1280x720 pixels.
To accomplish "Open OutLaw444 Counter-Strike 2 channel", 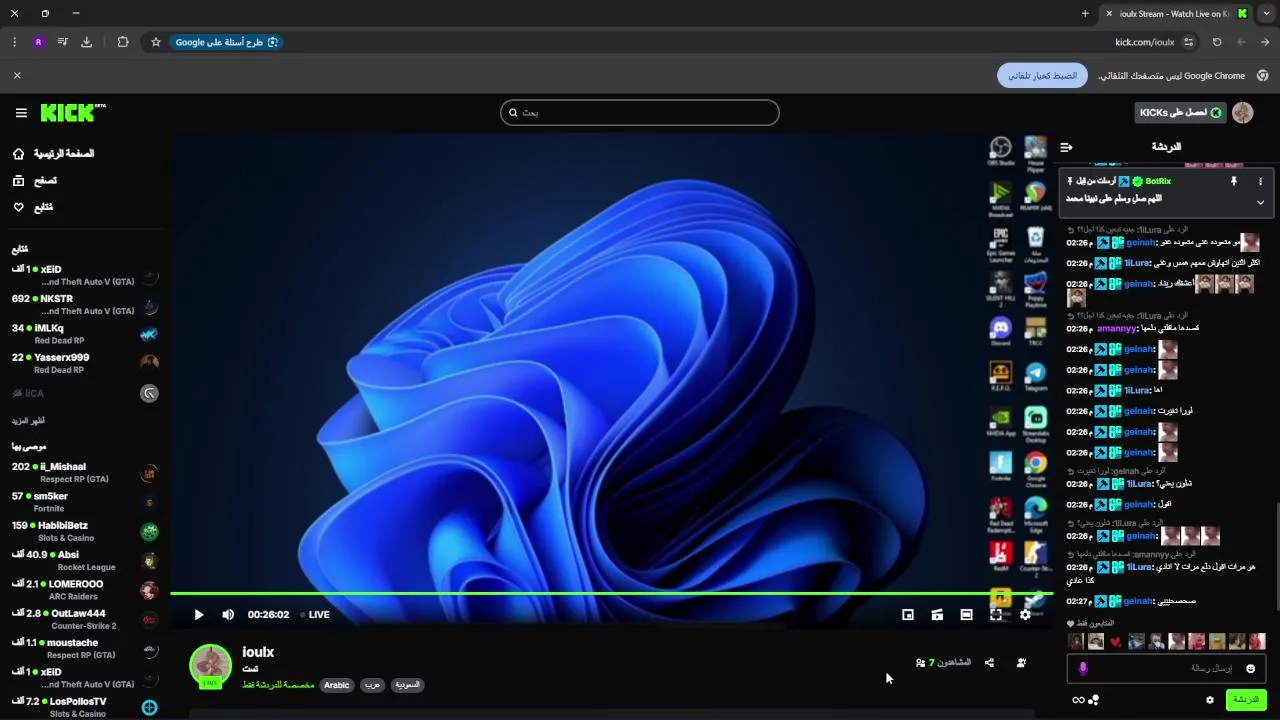I will (x=85, y=619).
